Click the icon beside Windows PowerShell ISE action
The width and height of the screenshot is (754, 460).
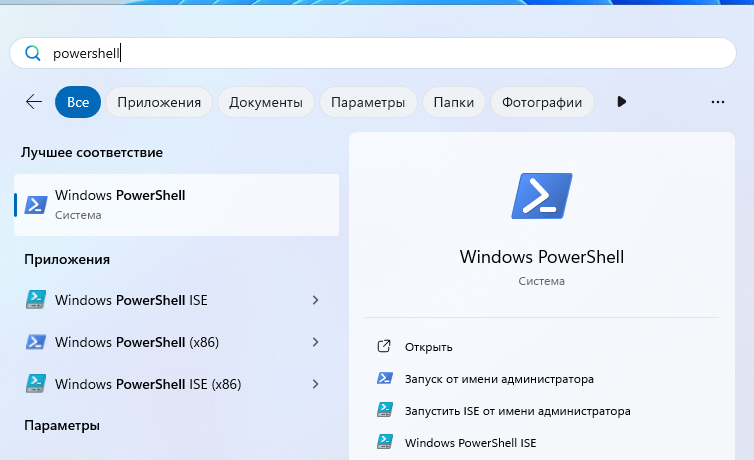click(x=385, y=442)
